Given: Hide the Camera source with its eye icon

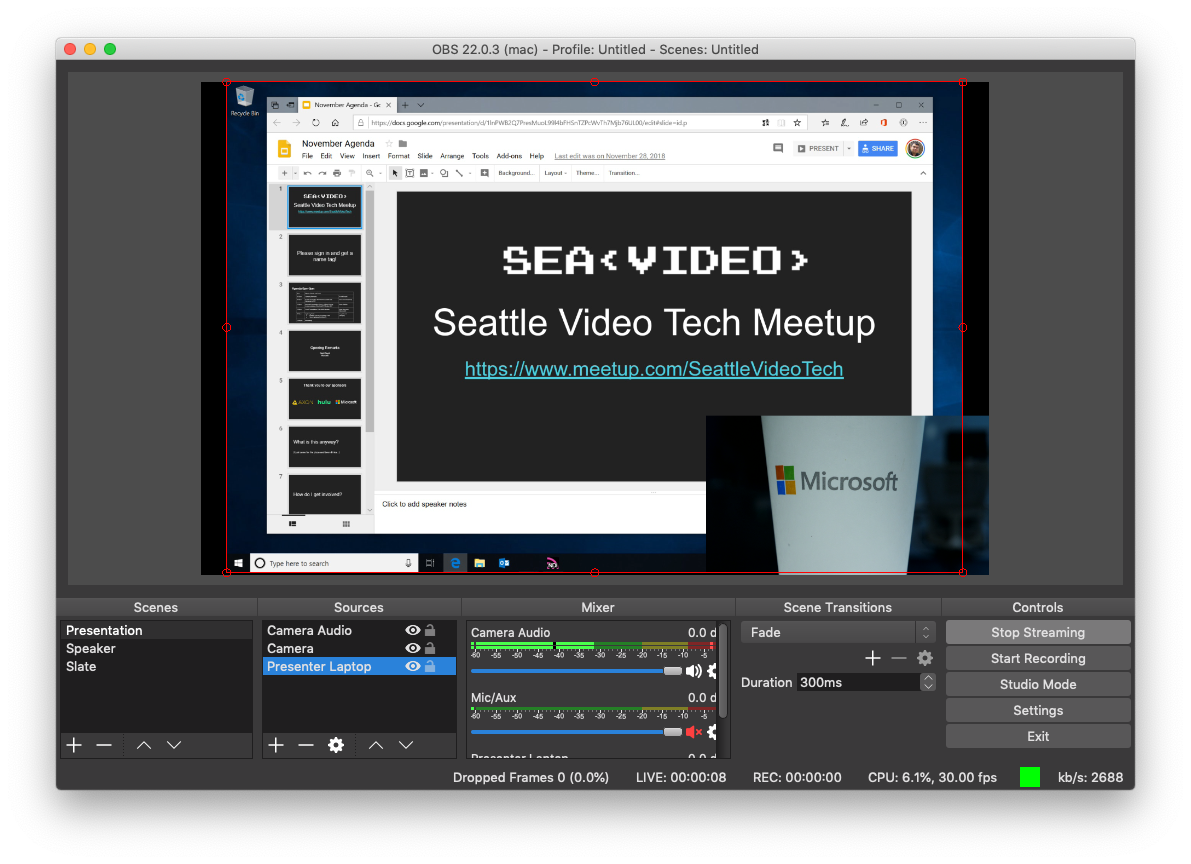Looking at the screenshot, I should point(411,648).
